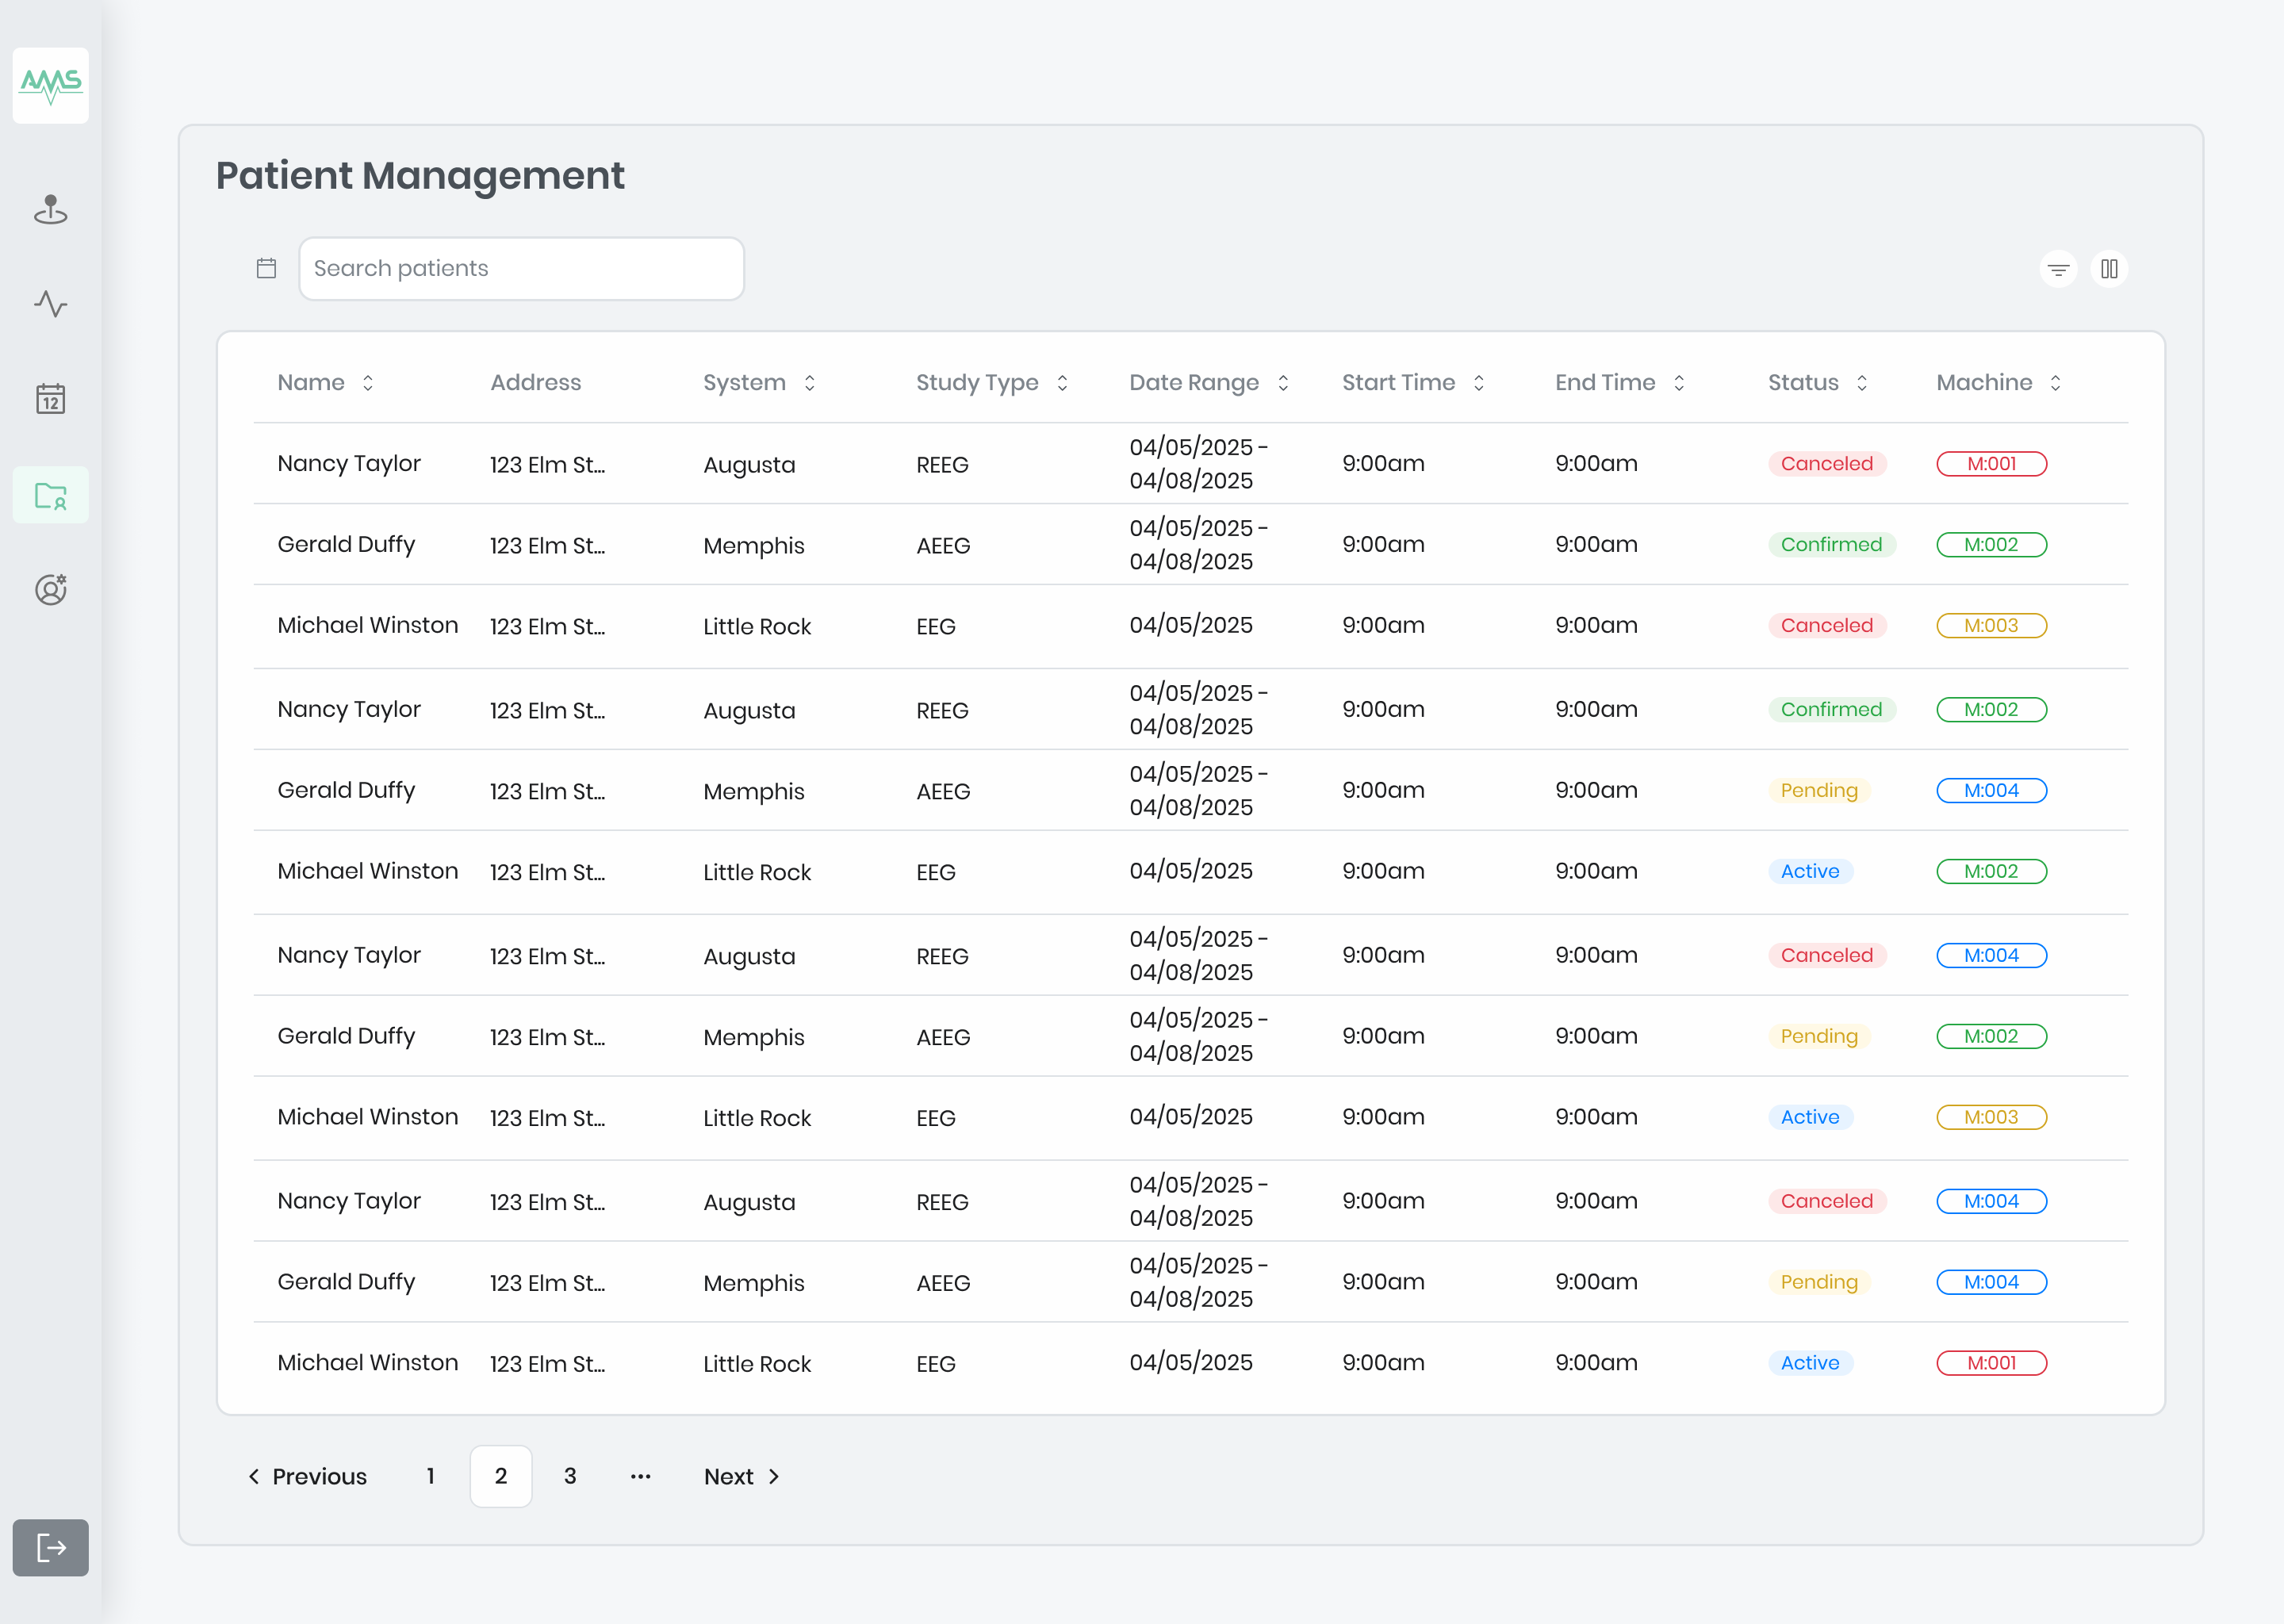The width and height of the screenshot is (2284, 1624).
Task: Open the user settings sidebar icon
Action: tap(50, 589)
